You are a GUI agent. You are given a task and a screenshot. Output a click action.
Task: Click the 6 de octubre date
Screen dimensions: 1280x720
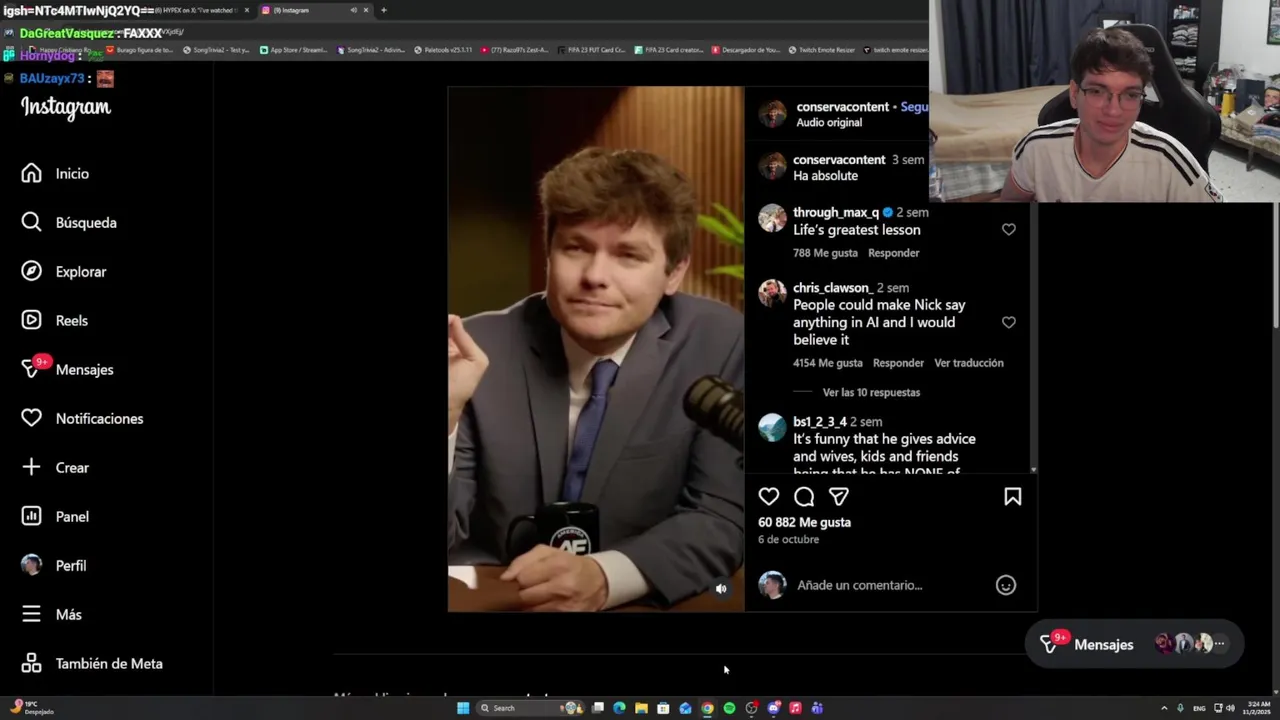pyautogui.click(x=788, y=540)
